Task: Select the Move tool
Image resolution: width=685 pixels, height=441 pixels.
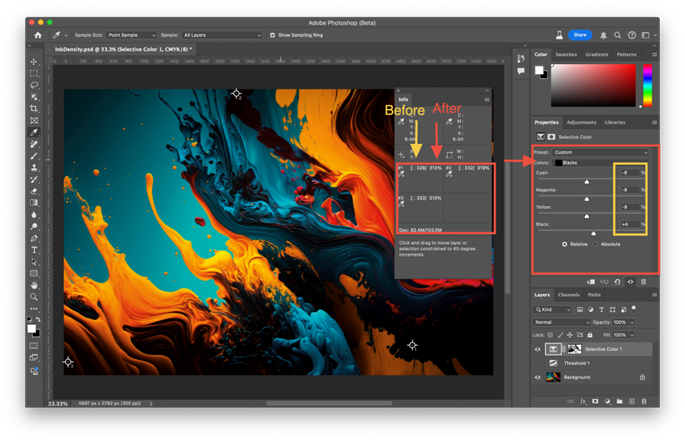Action: click(x=34, y=62)
